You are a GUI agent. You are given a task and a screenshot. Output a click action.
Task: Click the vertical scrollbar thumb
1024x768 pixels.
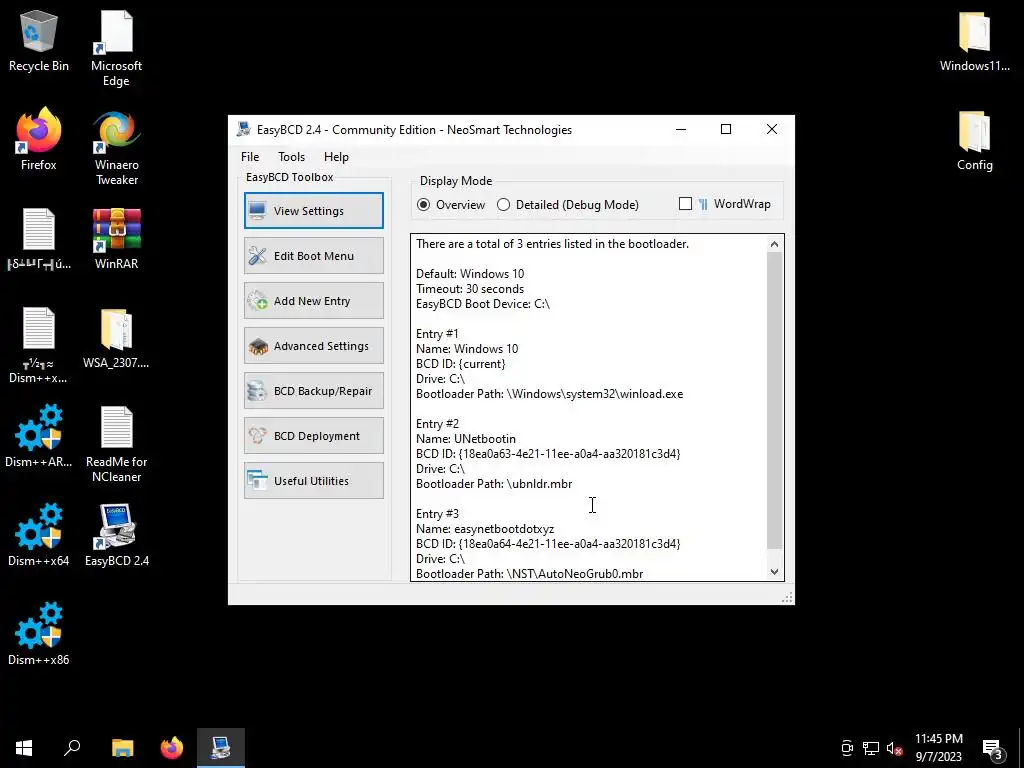[774, 400]
